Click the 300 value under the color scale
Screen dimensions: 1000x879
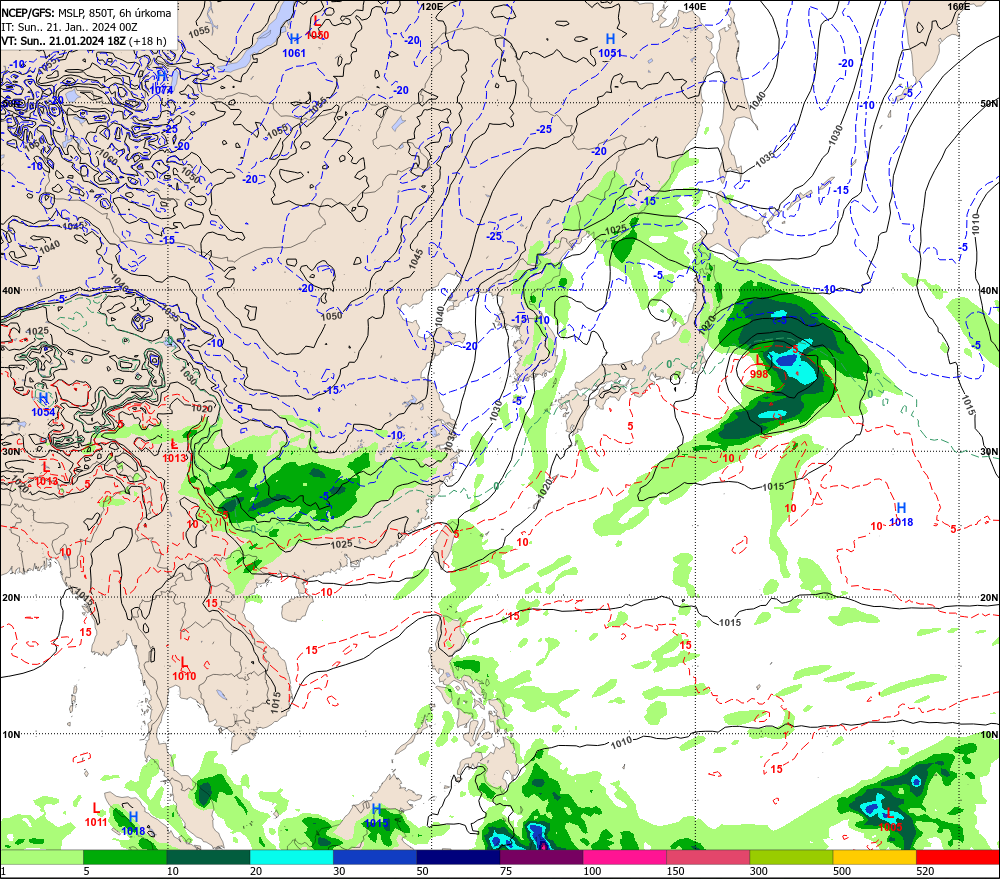click(x=759, y=871)
